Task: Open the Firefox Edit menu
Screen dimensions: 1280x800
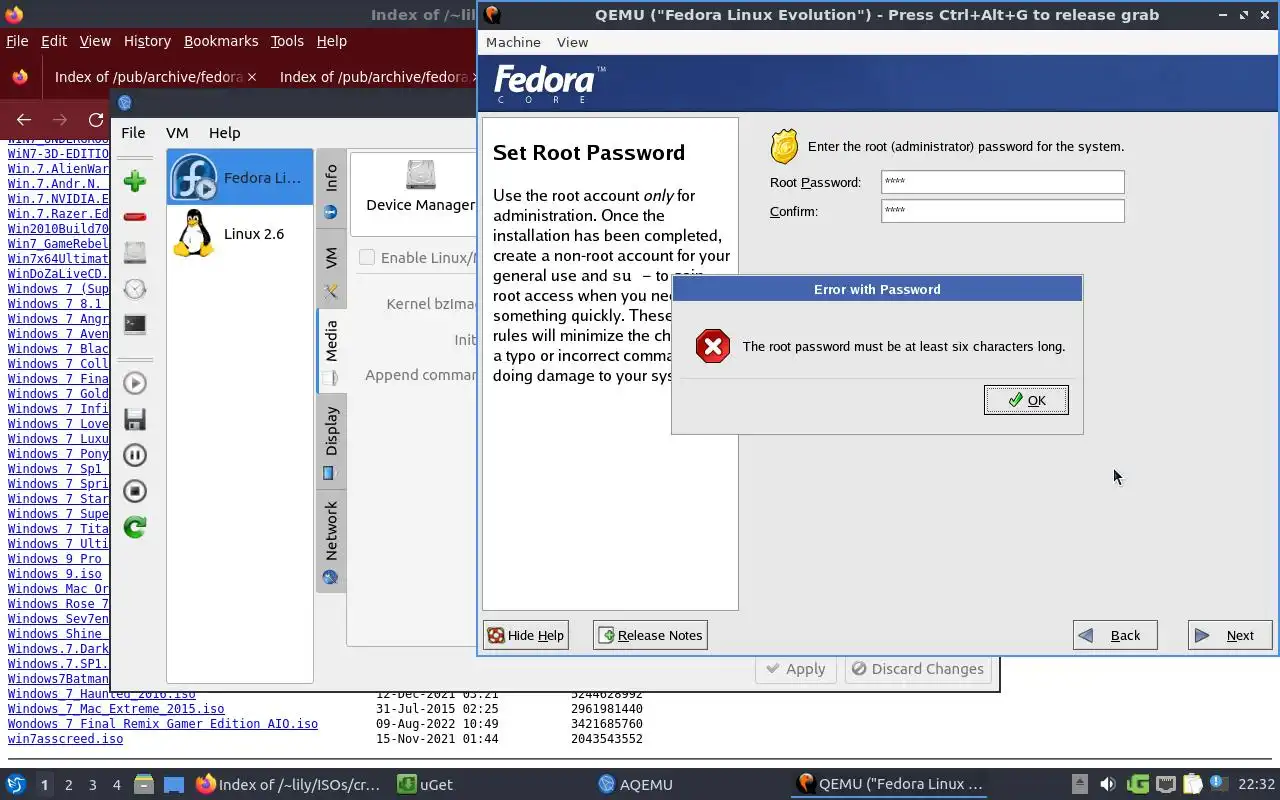Action: tap(54, 41)
